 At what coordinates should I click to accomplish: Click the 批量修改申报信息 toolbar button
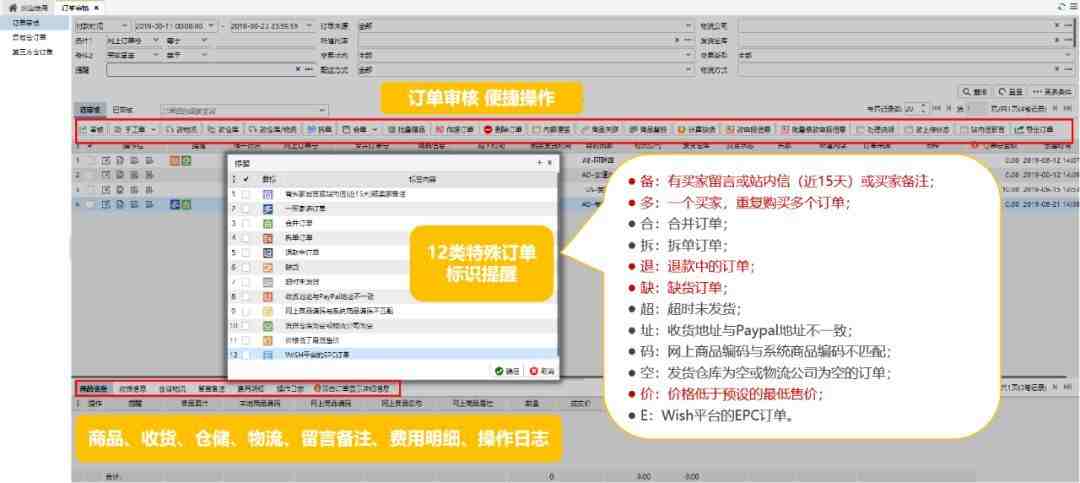tap(814, 129)
